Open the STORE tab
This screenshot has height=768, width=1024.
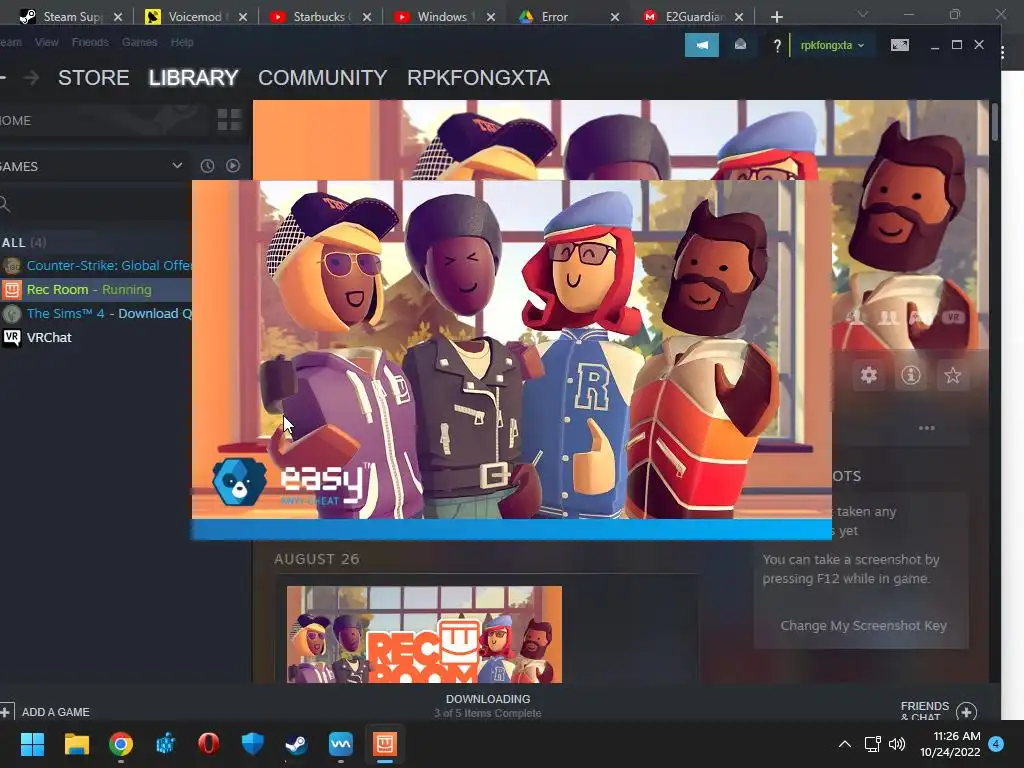[x=93, y=78]
